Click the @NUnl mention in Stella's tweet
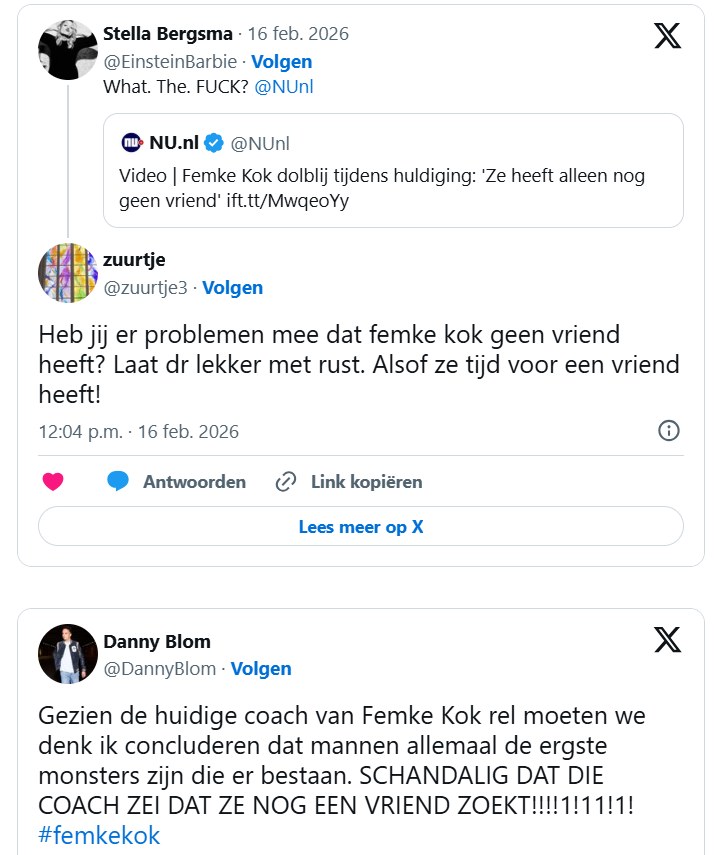Screen dimensions: 718x855 [284, 87]
